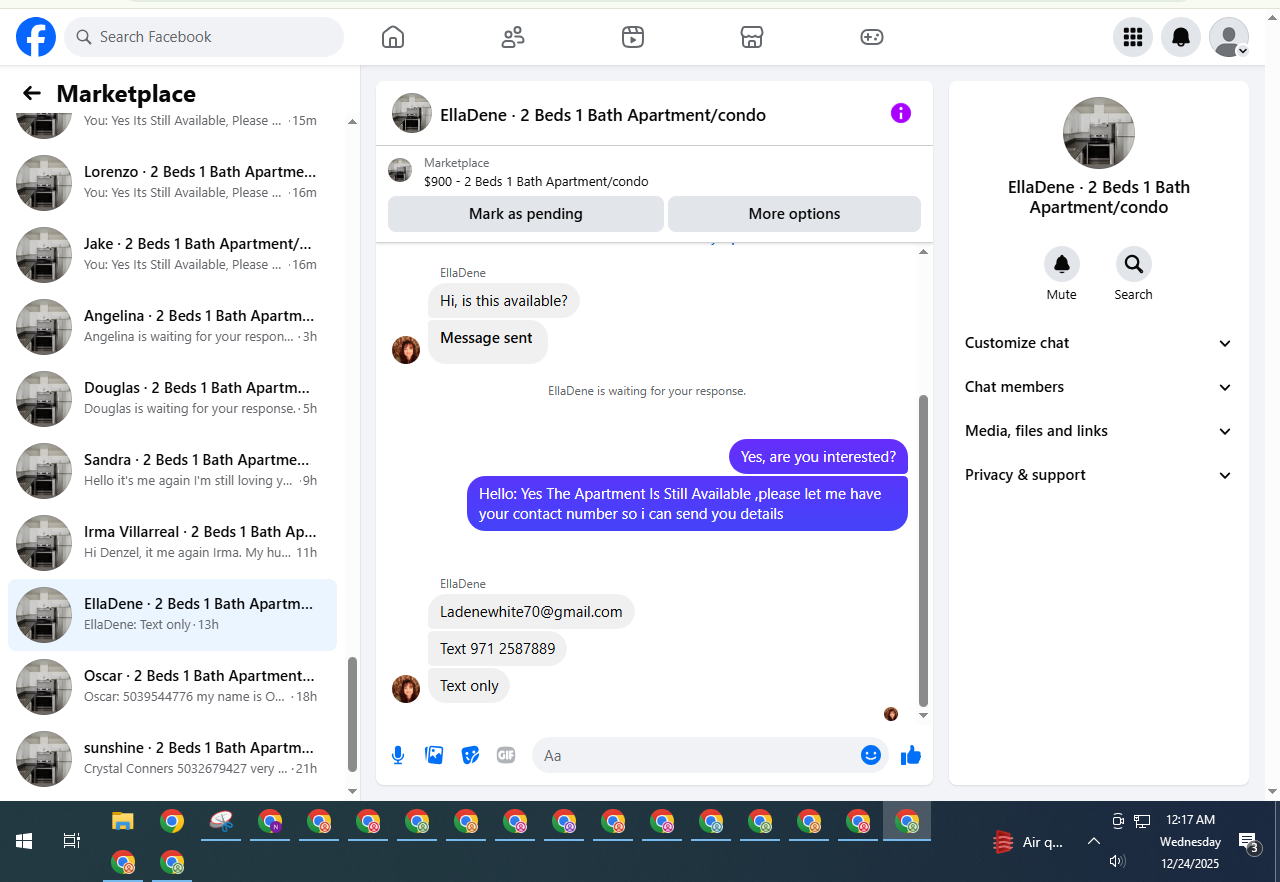Open Air quality taskbar widget
This screenshot has width=1280, height=882.
click(1028, 842)
